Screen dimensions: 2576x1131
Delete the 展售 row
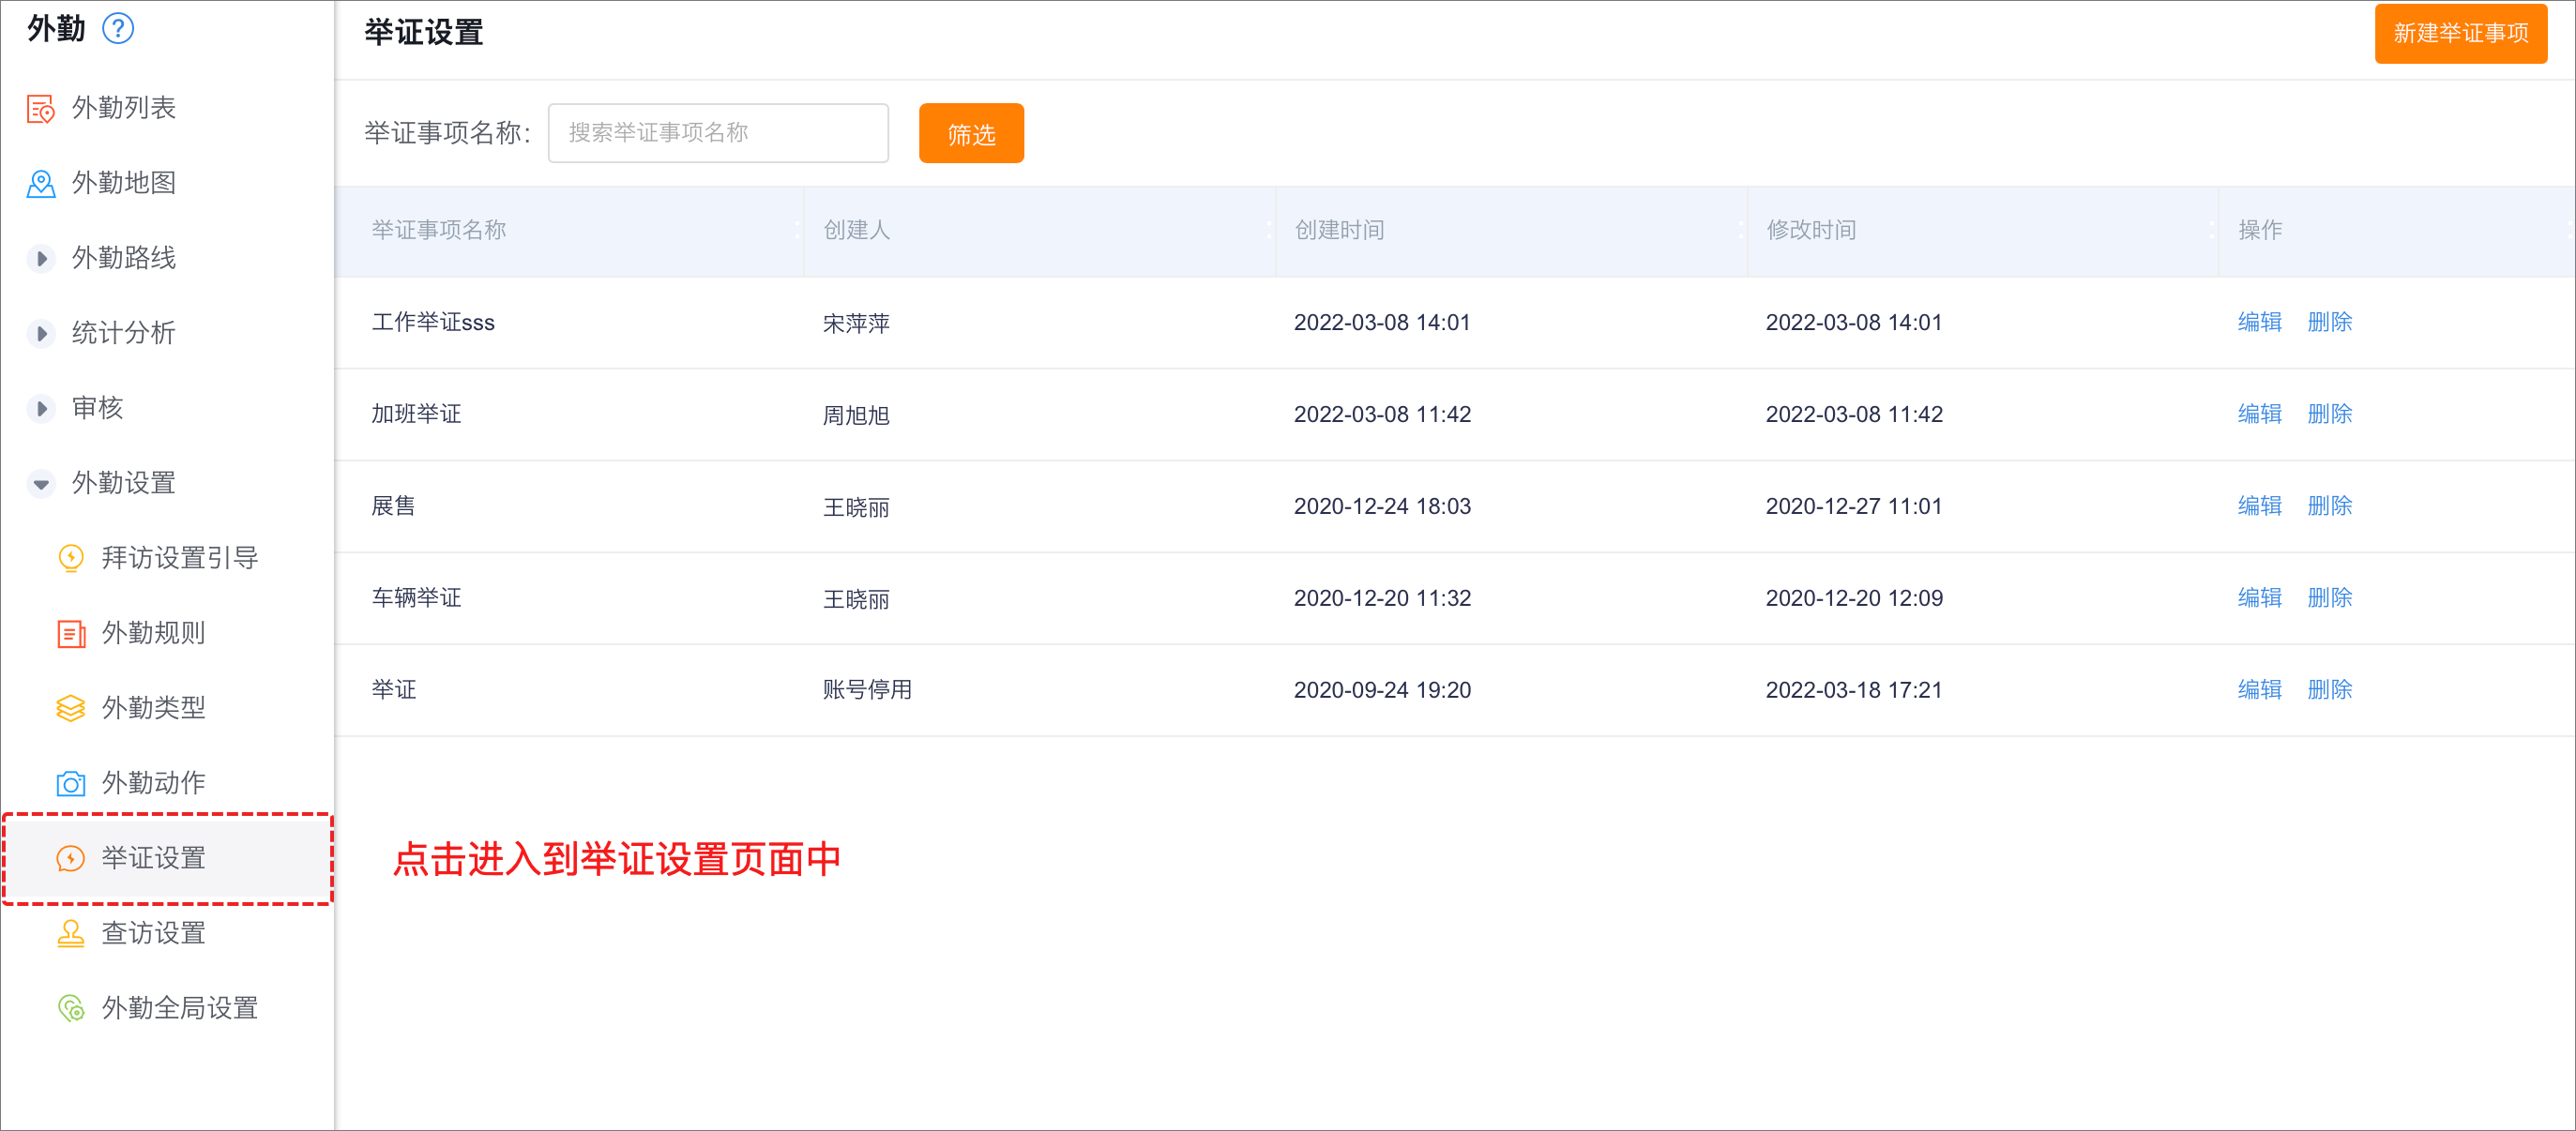coord(2329,506)
